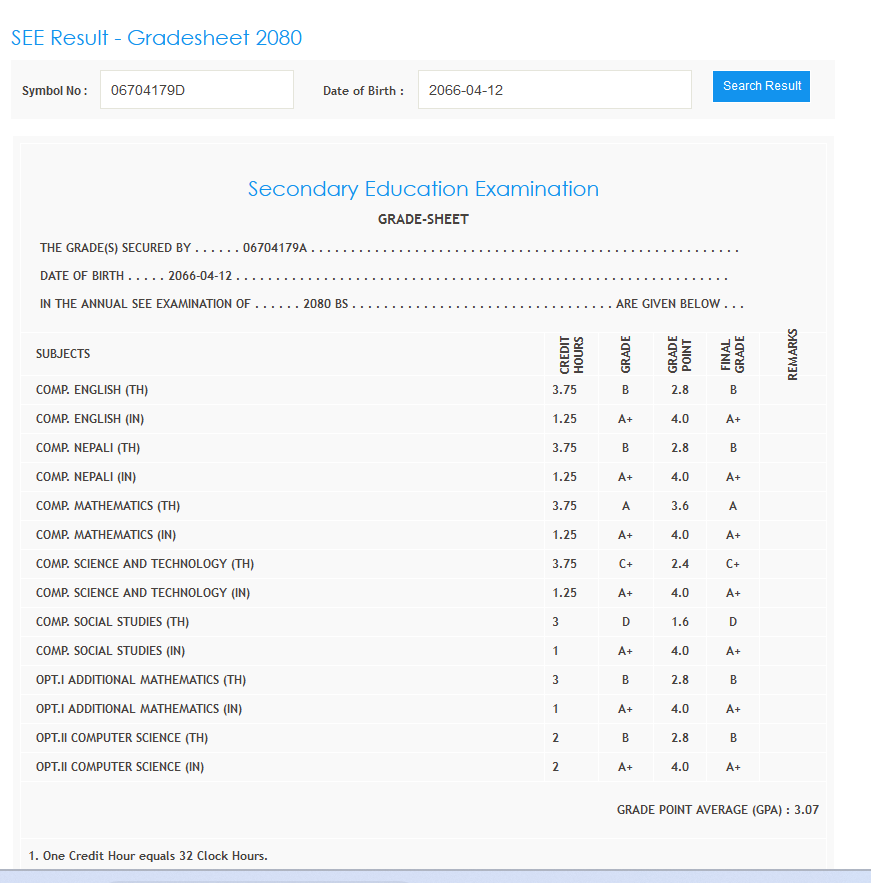Click the GRADE-SHEET subtitle

423,219
